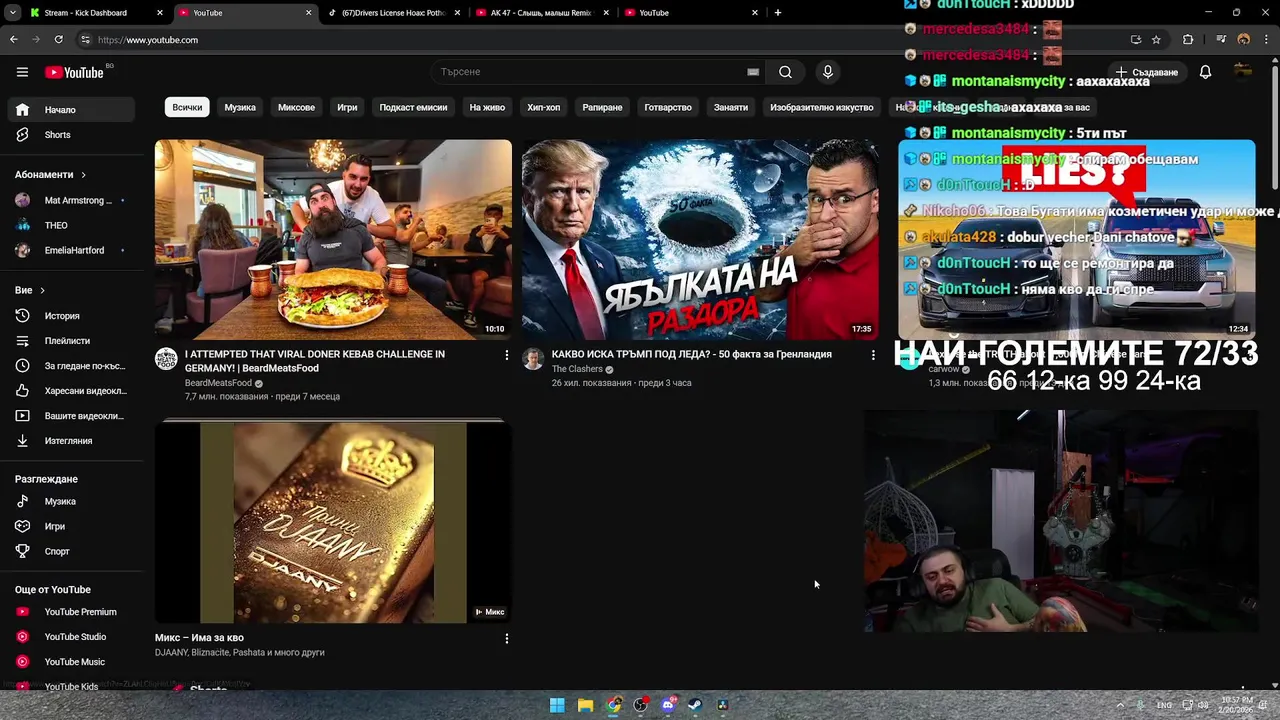1280x720 pixels.
Task: Open Chrome extensions puzzle icon
Action: click(1188, 40)
